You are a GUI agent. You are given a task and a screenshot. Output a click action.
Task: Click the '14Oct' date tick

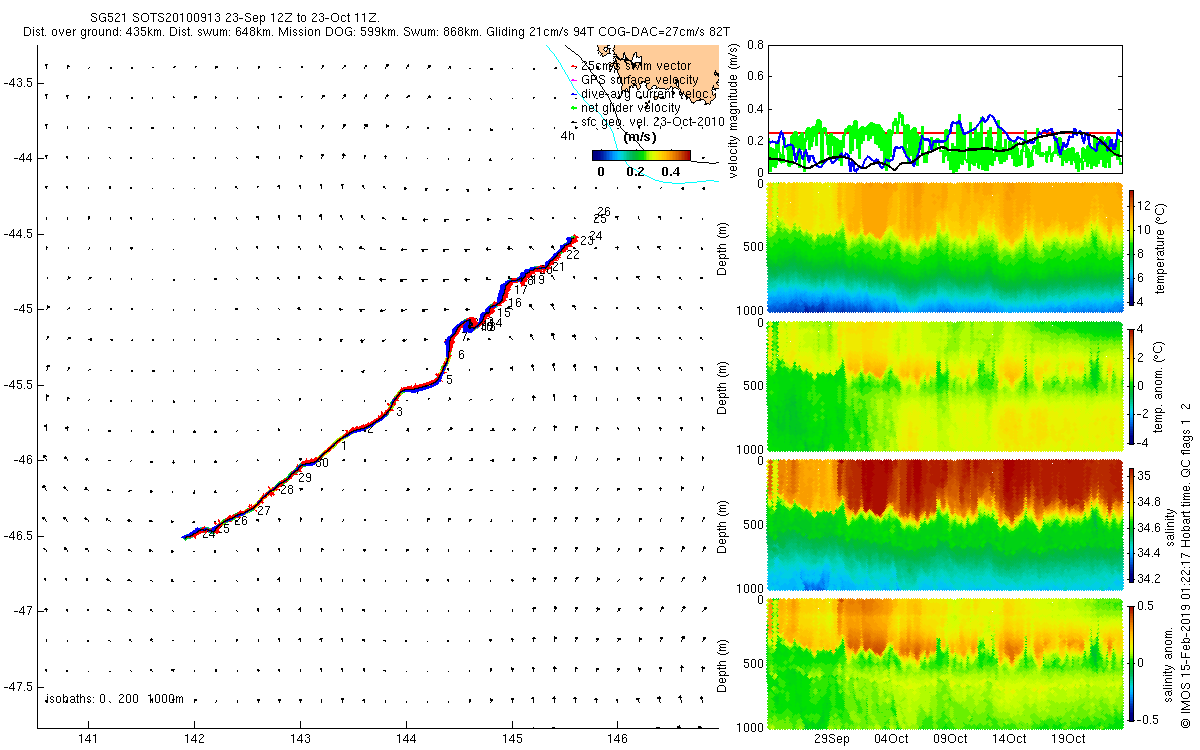(1009, 739)
